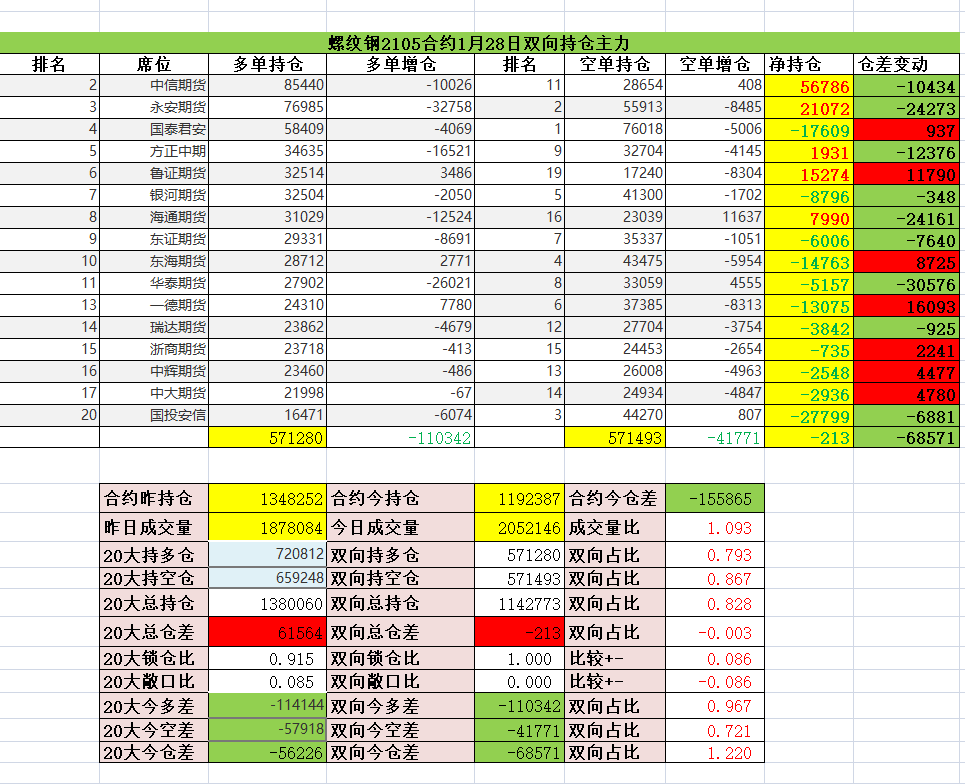
Task: Select the 国投安信 cell
Action: coord(154,415)
